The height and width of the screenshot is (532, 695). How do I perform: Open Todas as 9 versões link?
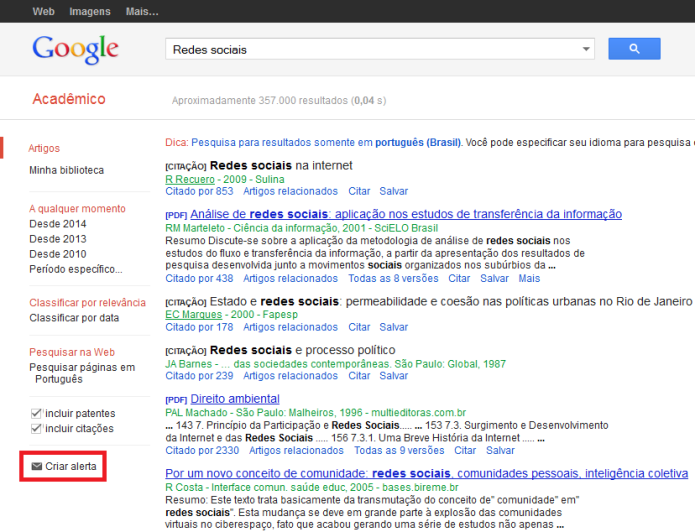399,450
